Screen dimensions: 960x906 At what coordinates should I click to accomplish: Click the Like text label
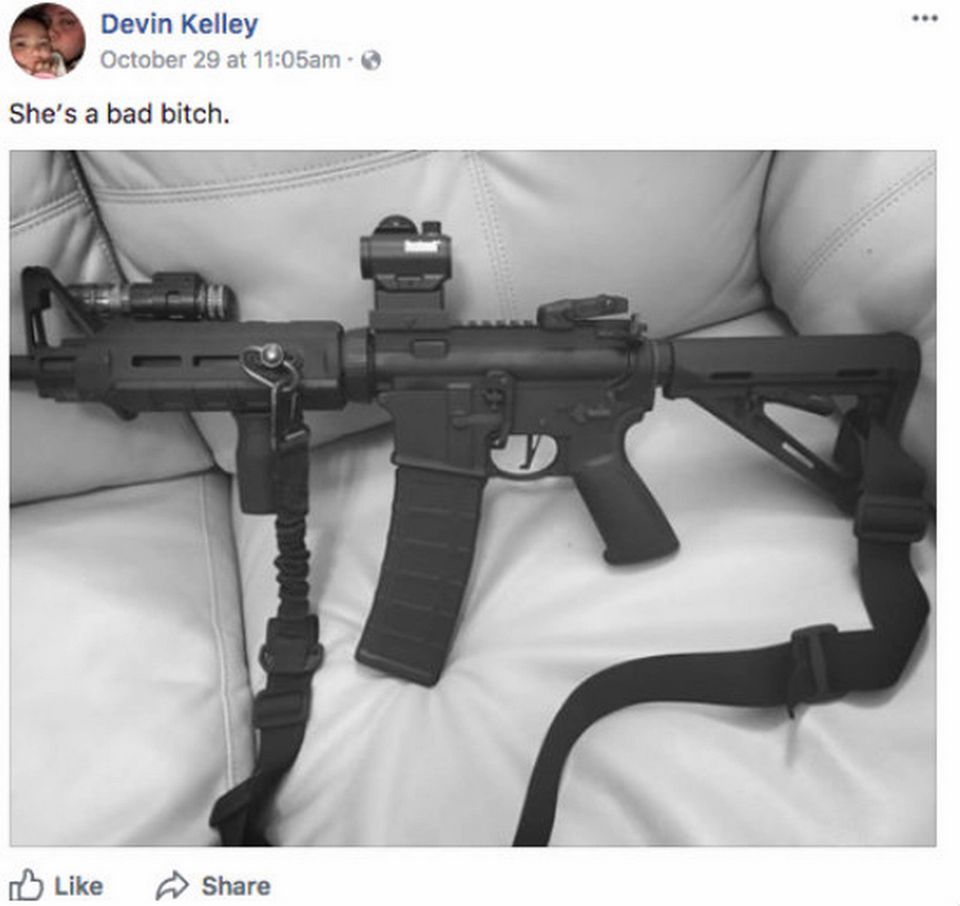[78, 886]
